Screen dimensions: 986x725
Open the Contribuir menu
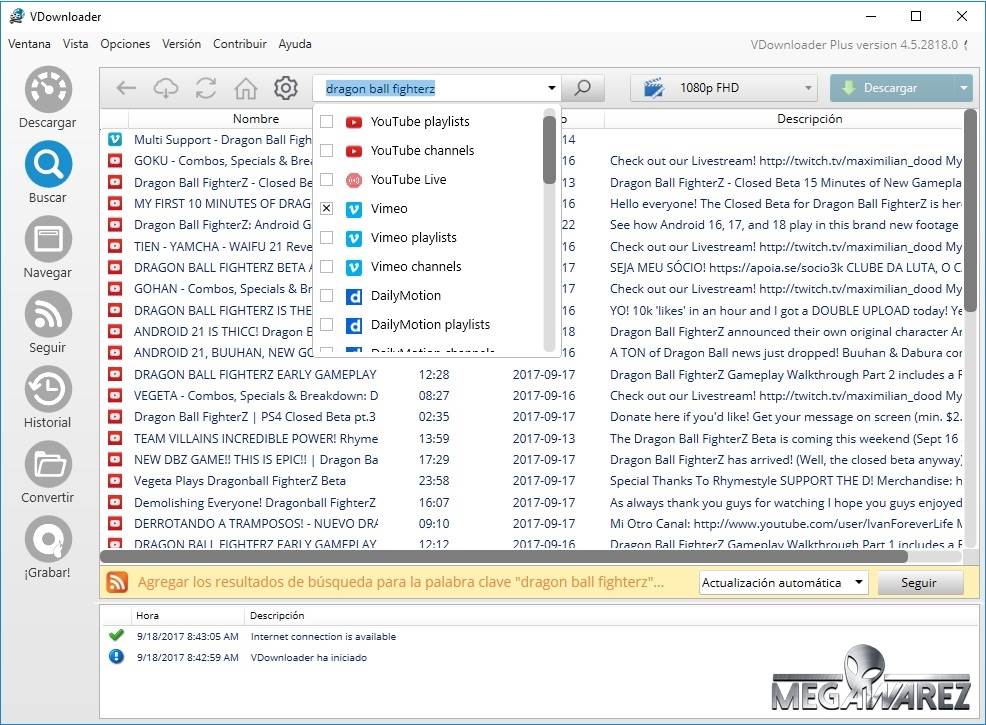(x=240, y=44)
